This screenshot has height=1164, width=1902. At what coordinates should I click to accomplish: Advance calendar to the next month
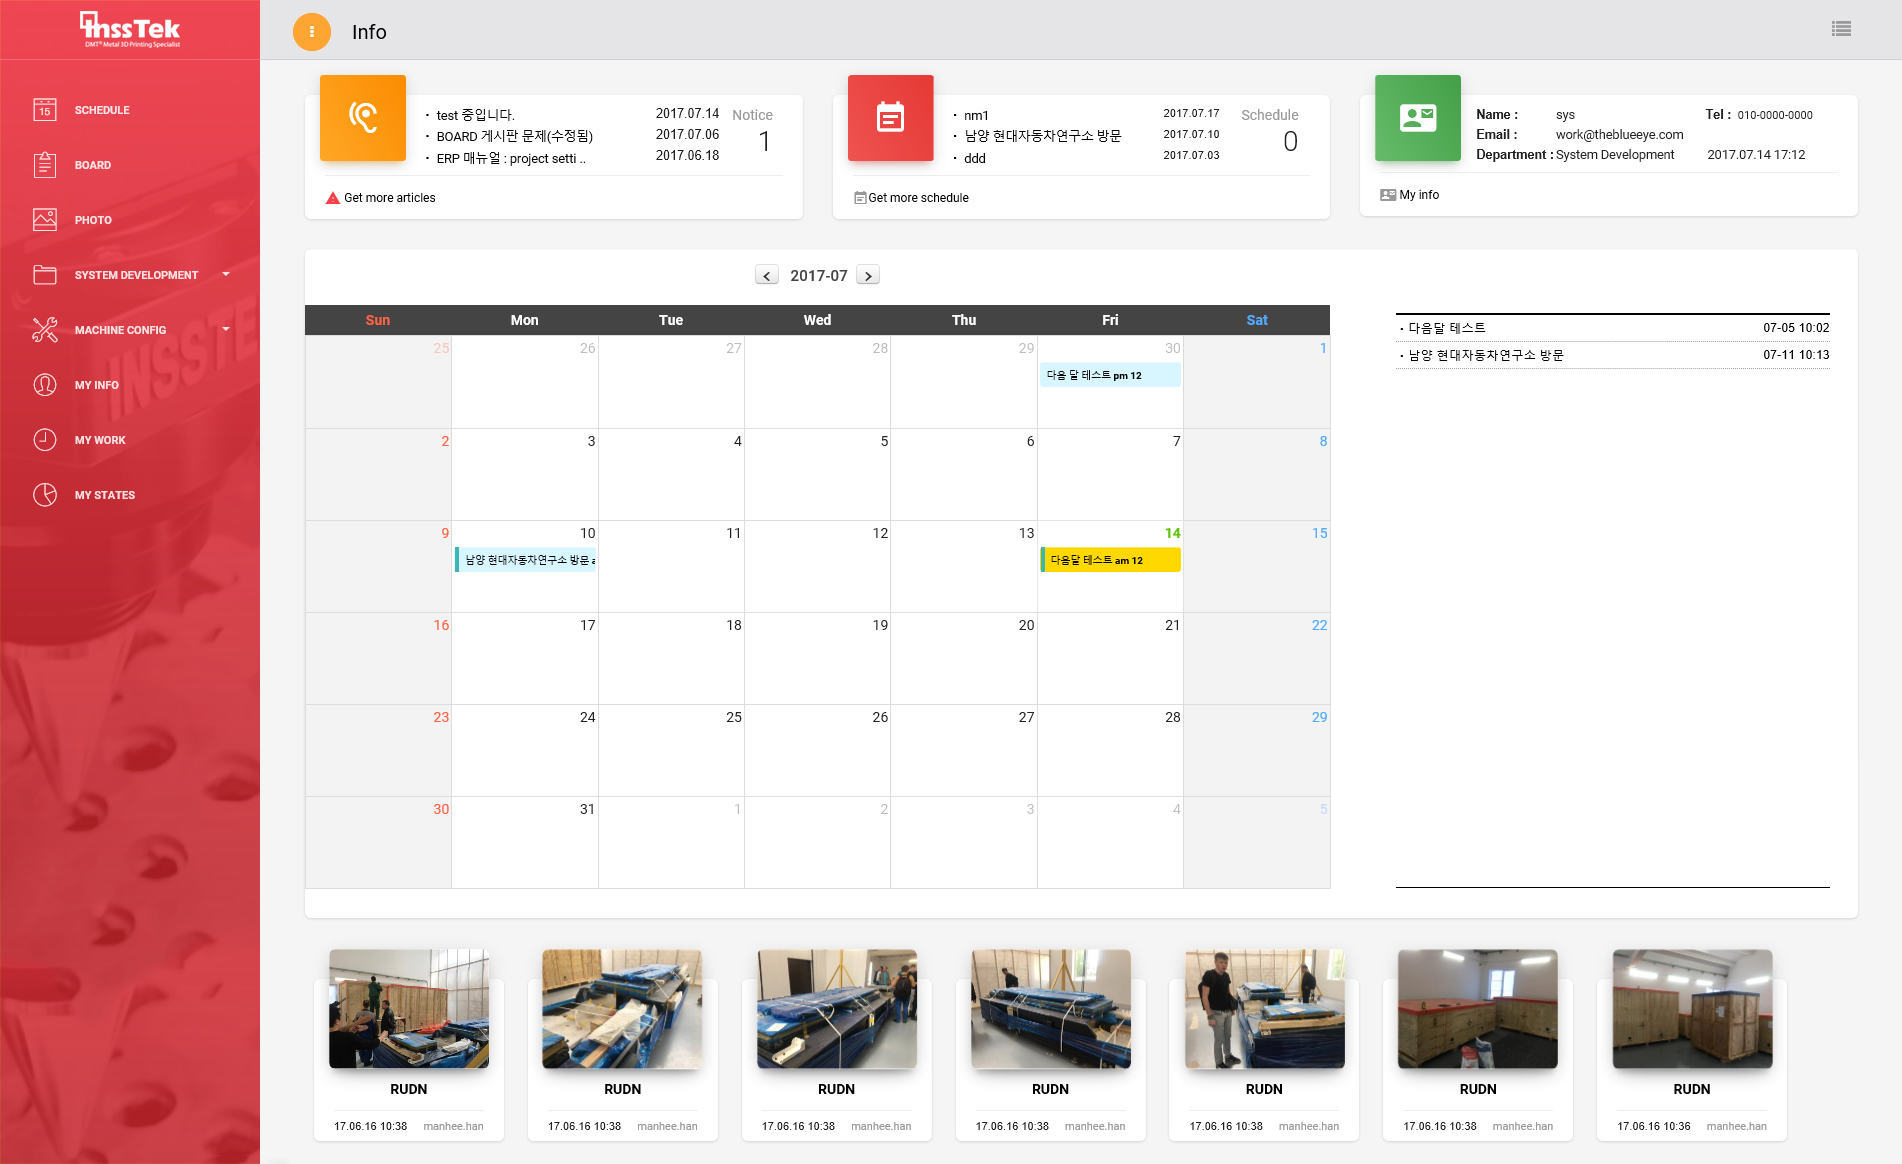click(868, 276)
